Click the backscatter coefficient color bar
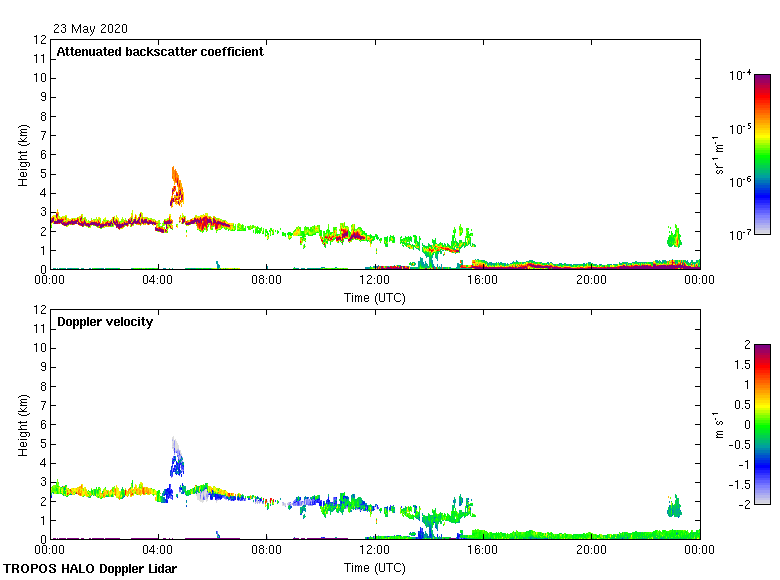780x580 pixels. 761,154
